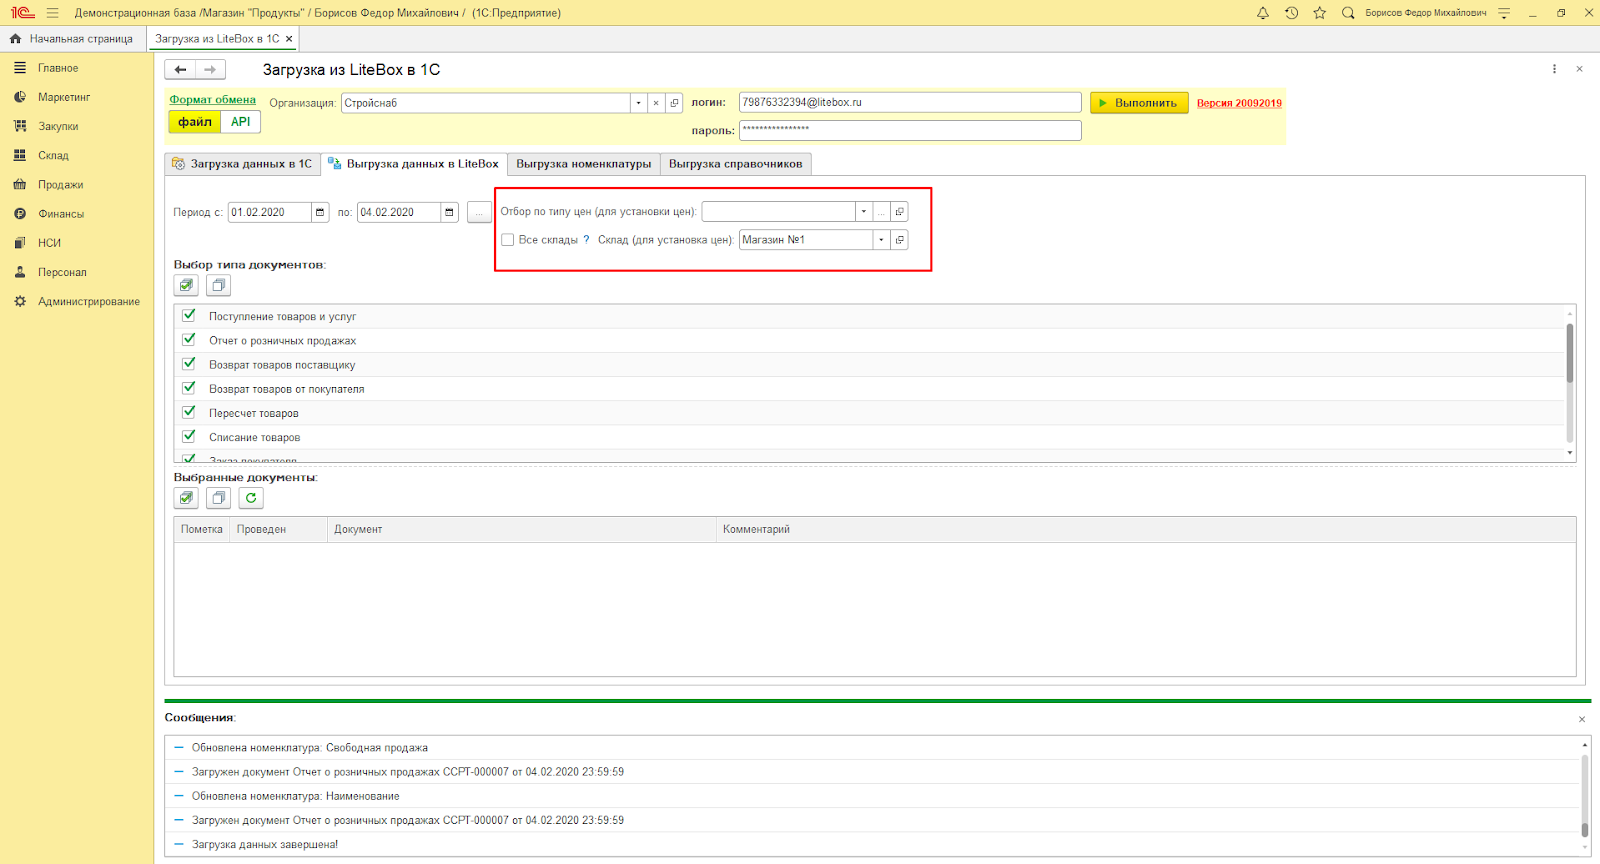Open calendar for period start date

(320, 212)
